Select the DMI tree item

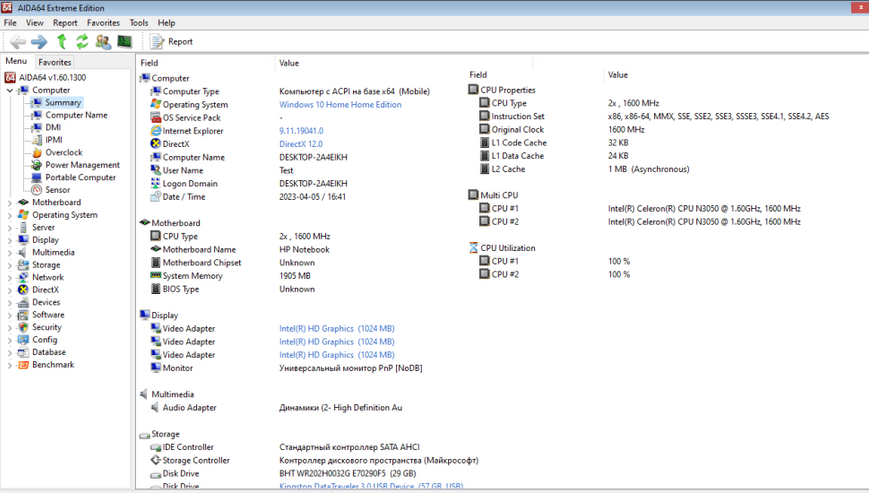pos(53,127)
